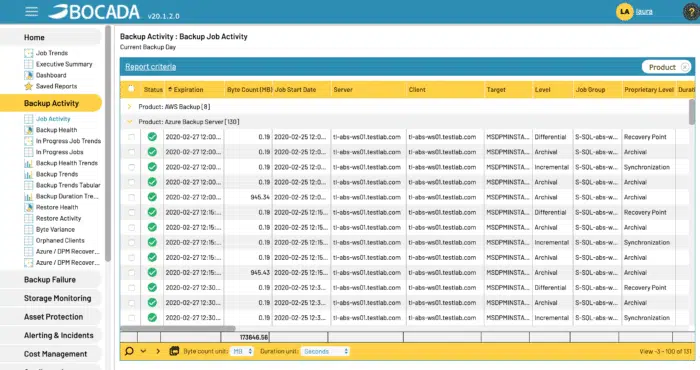
Task: Expand the Backup Failure section
Action: pos(50,280)
